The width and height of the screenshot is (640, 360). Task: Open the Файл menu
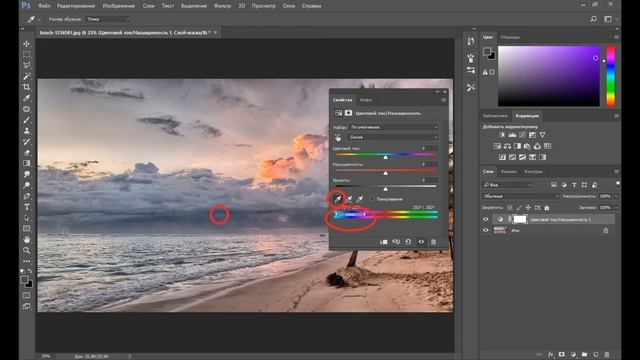tap(44, 6)
